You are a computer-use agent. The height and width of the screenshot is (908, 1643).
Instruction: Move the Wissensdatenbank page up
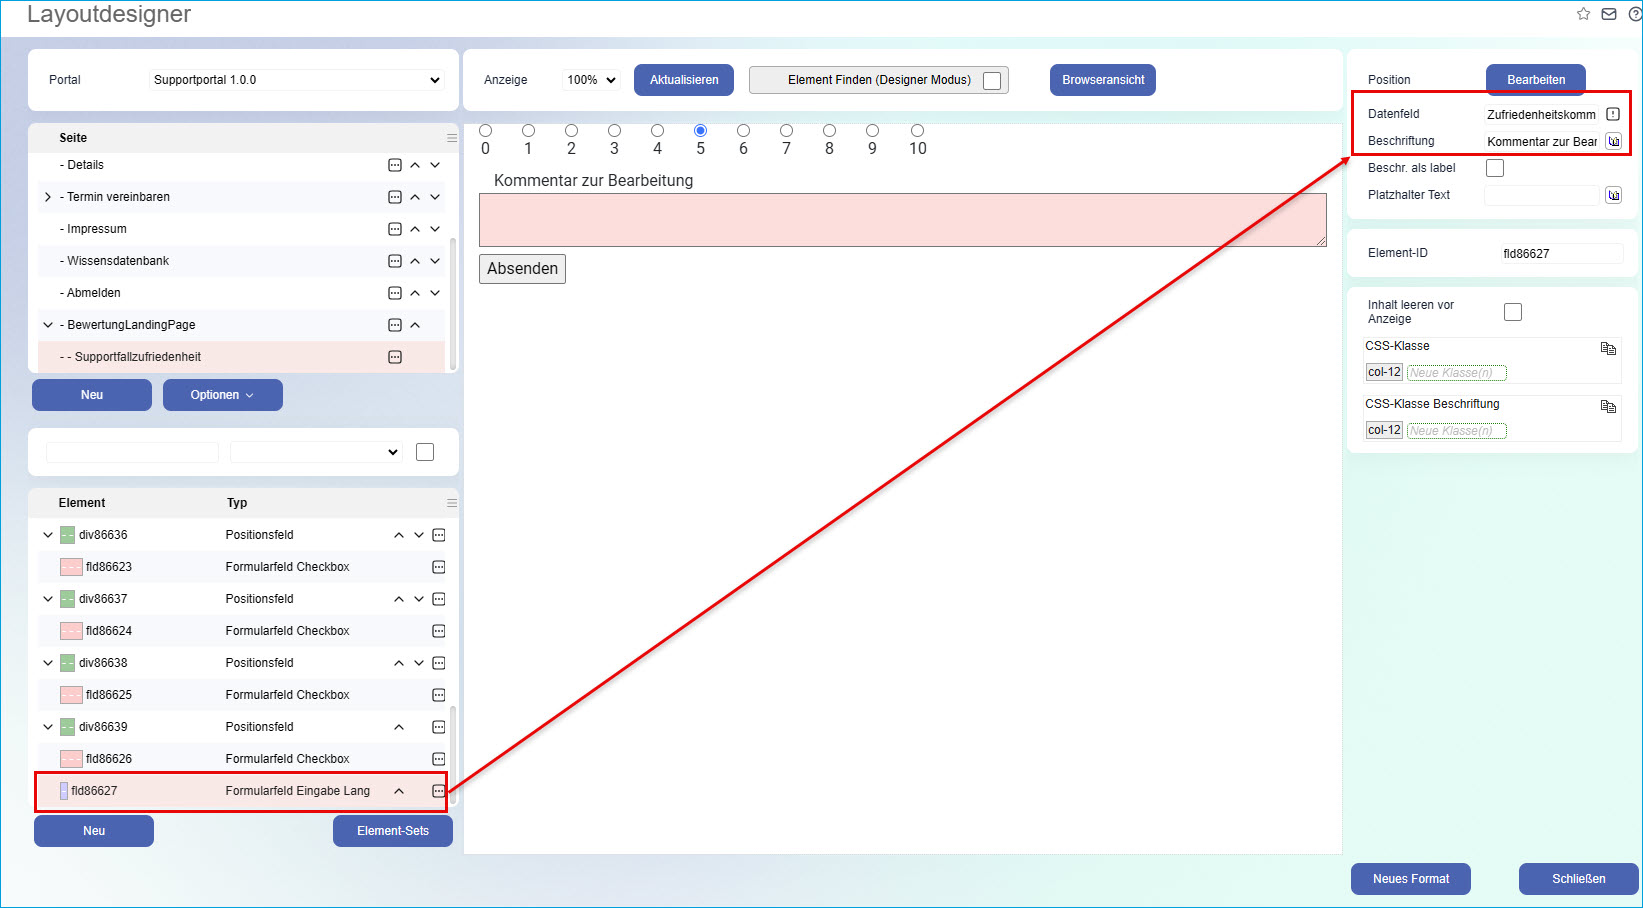click(x=415, y=261)
